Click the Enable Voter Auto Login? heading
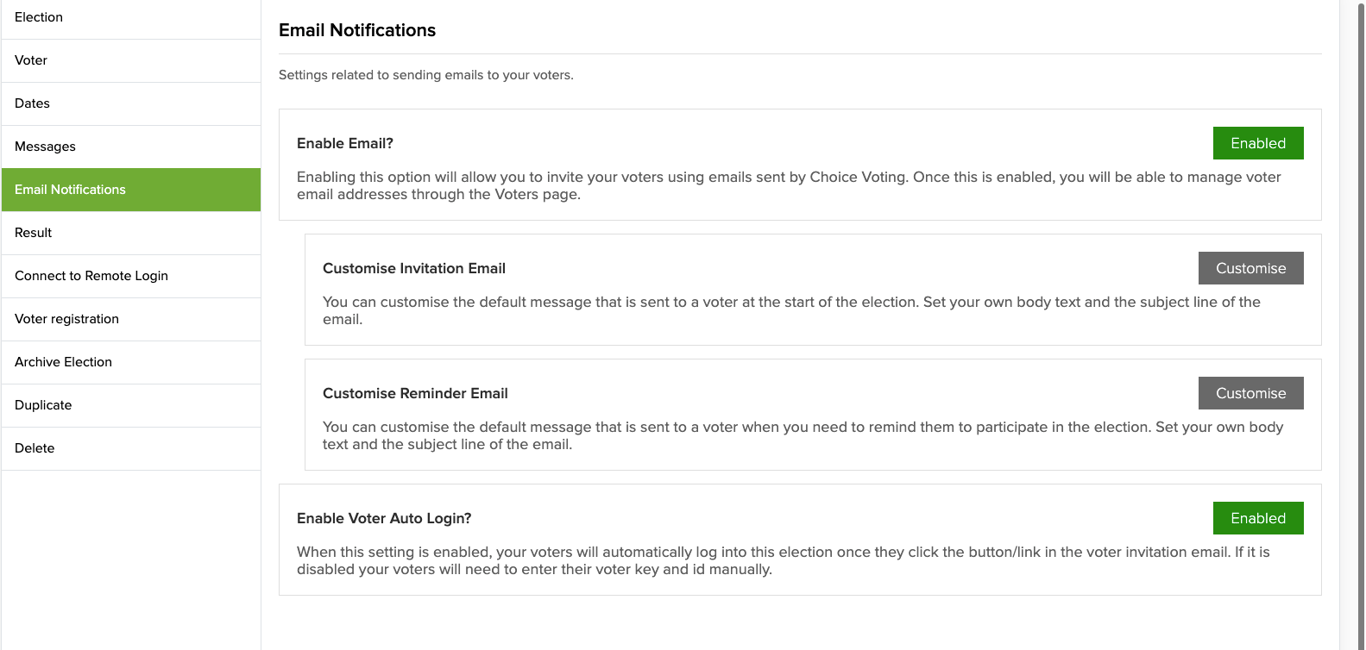Image resolution: width=1366 pixels, height=650 pixels. (384, 518)
